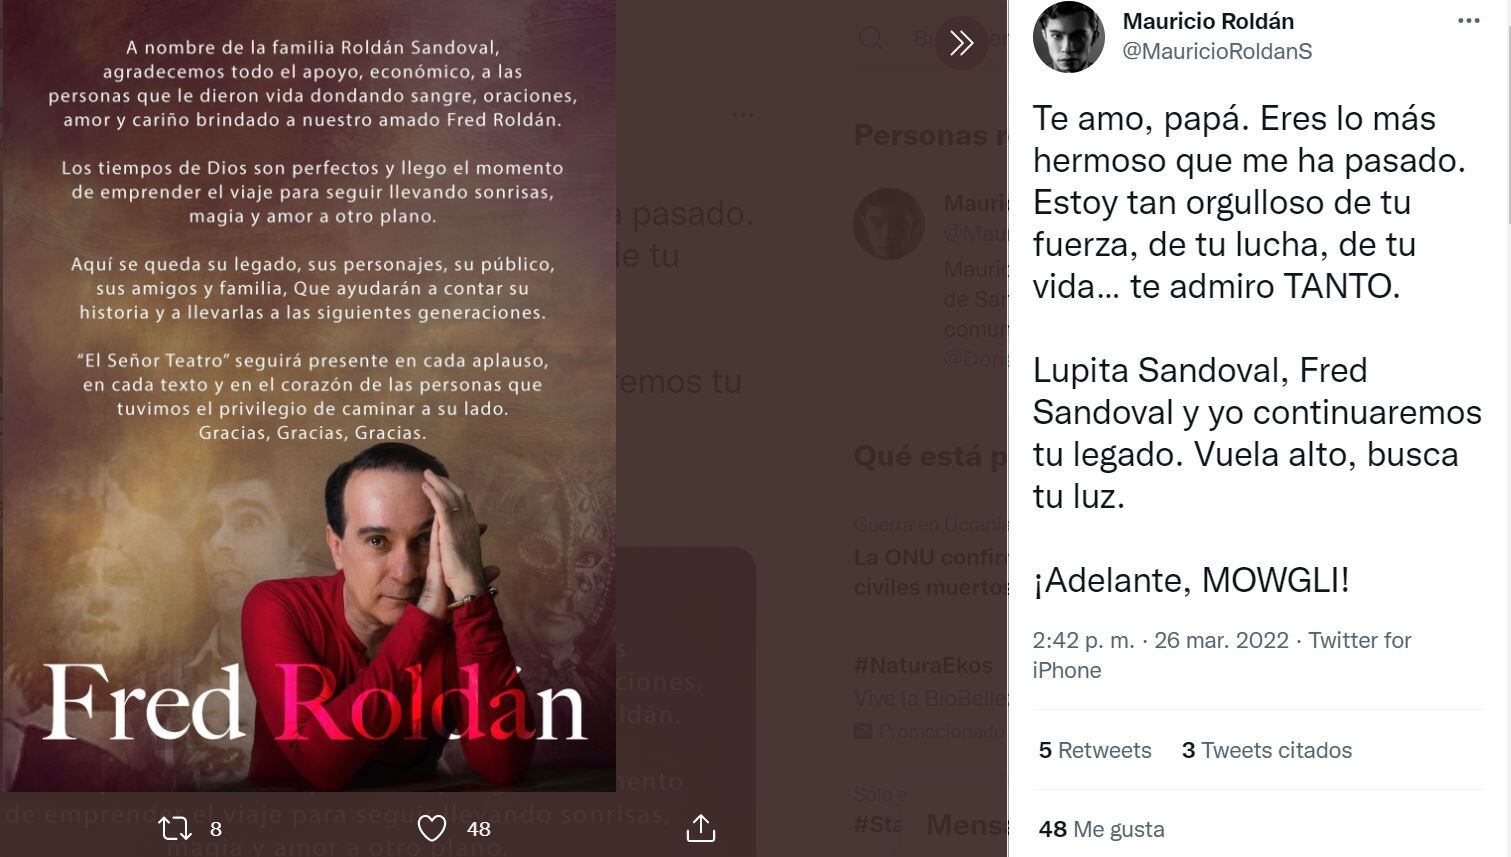Viewport: 1511px width, 857px height.
Task: Click the Fred Roldán tribute image
Action: [x=309, y=396]
